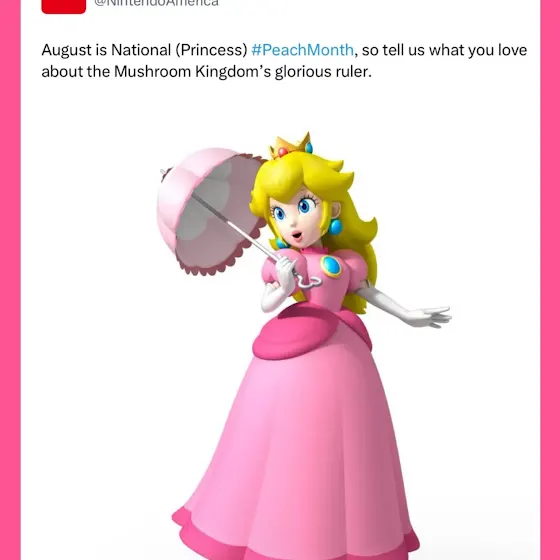Open the #PeachMonth hashtag link

click(x=302, y=50)
